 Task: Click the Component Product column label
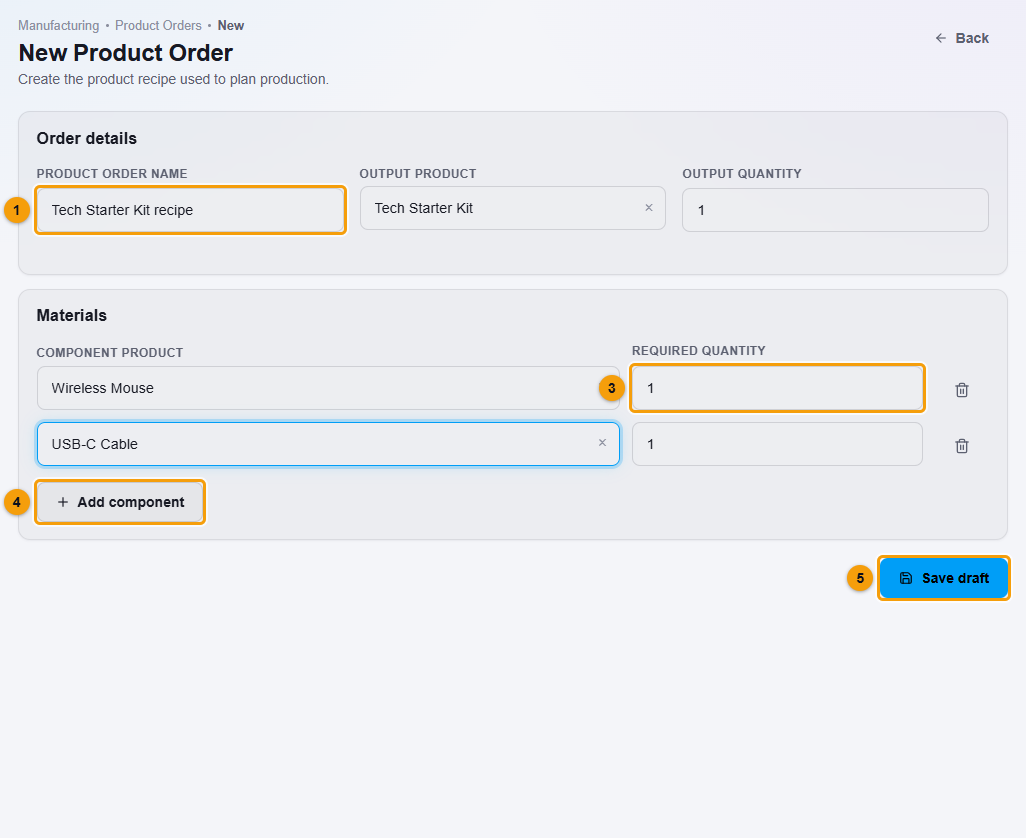110,353
